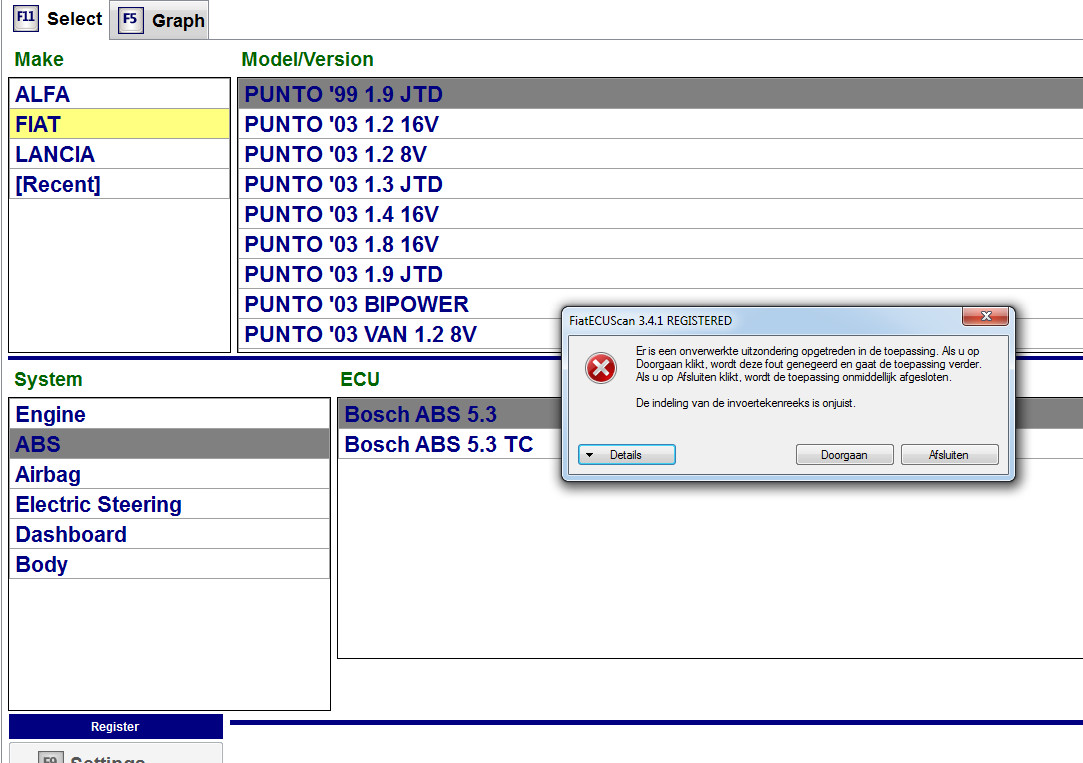Click the Register button

click(x=115, y=726)
